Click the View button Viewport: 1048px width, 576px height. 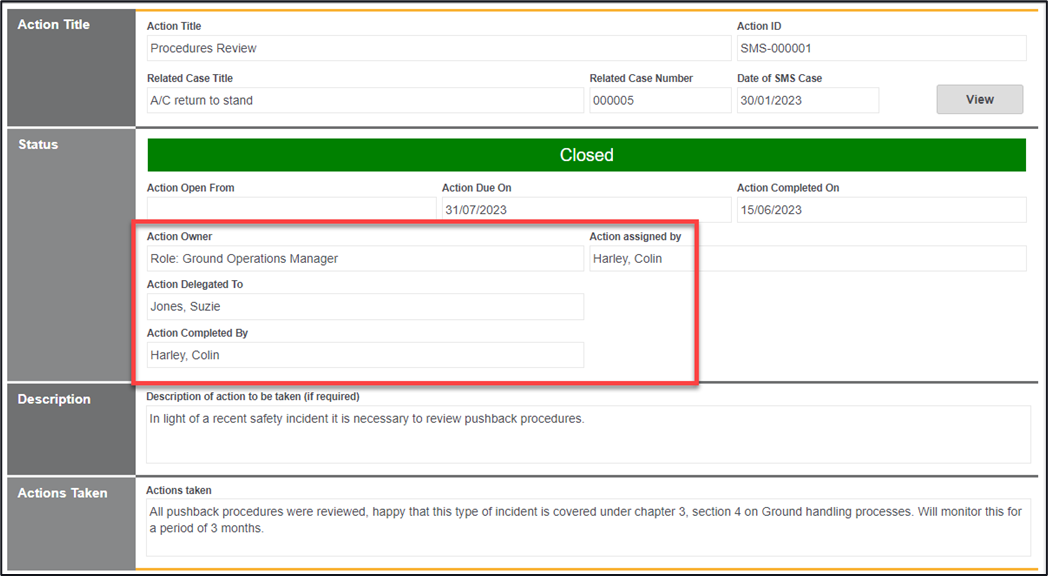pos(979,99)
